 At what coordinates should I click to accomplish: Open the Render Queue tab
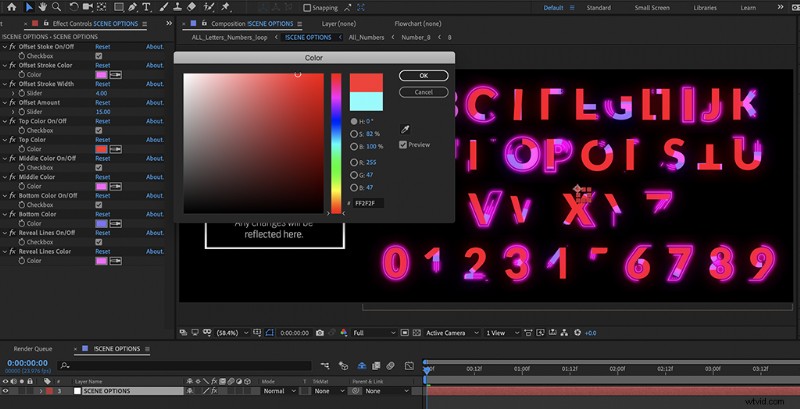[x=33, y=349]
